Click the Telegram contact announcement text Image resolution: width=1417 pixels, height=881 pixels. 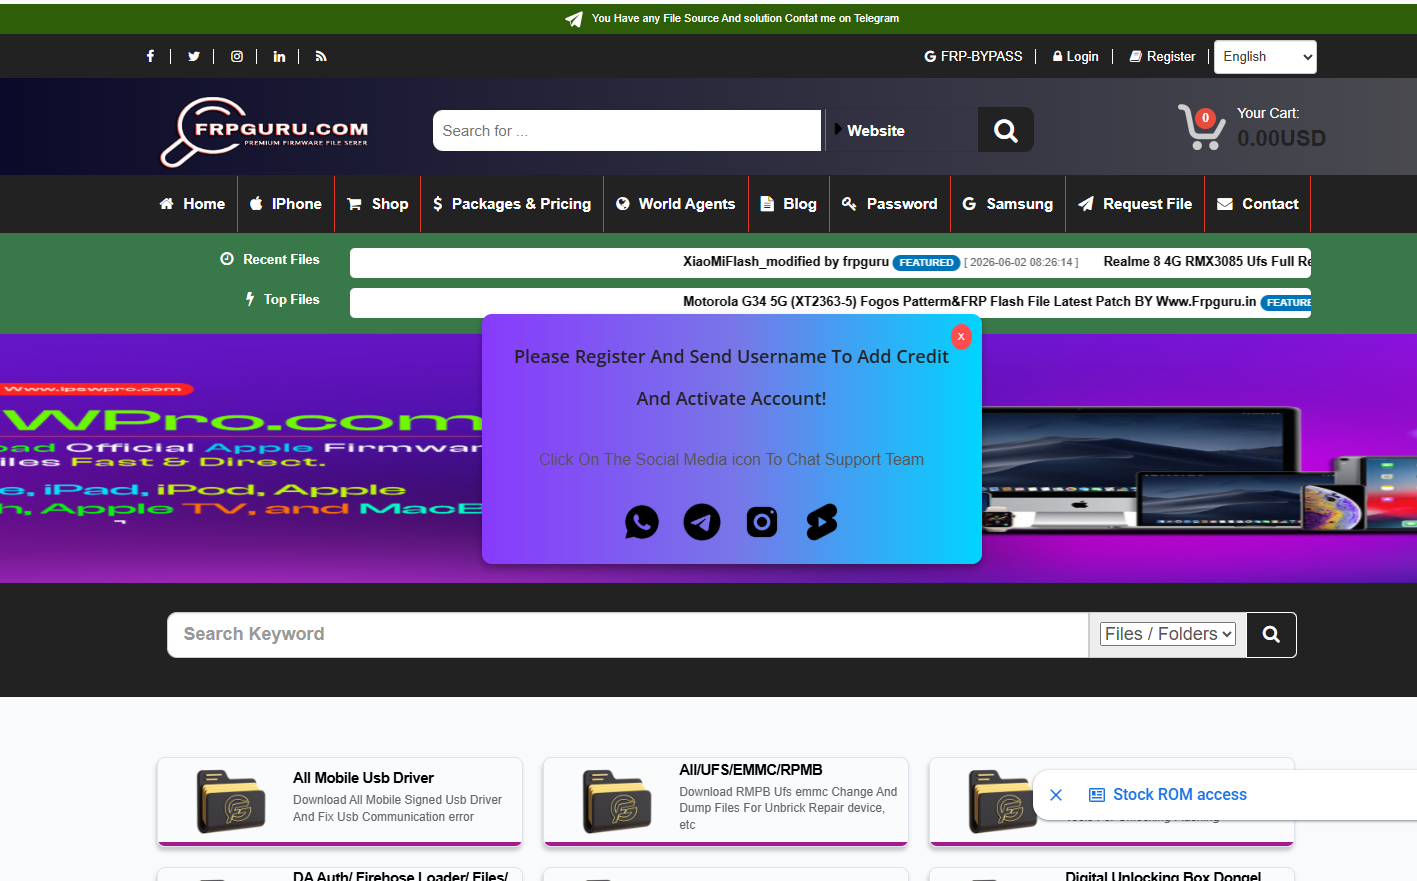coord(745,19)
